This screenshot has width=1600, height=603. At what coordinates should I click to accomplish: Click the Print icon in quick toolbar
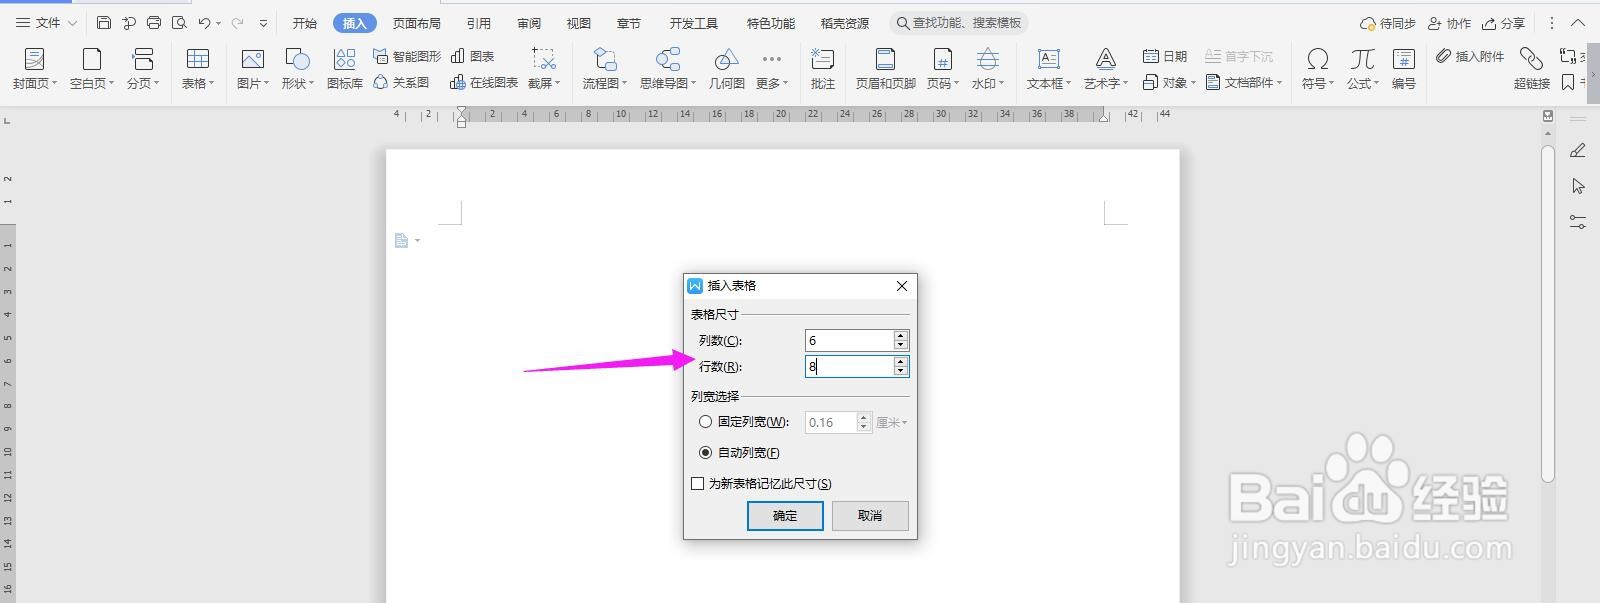[x=154, y=22]
